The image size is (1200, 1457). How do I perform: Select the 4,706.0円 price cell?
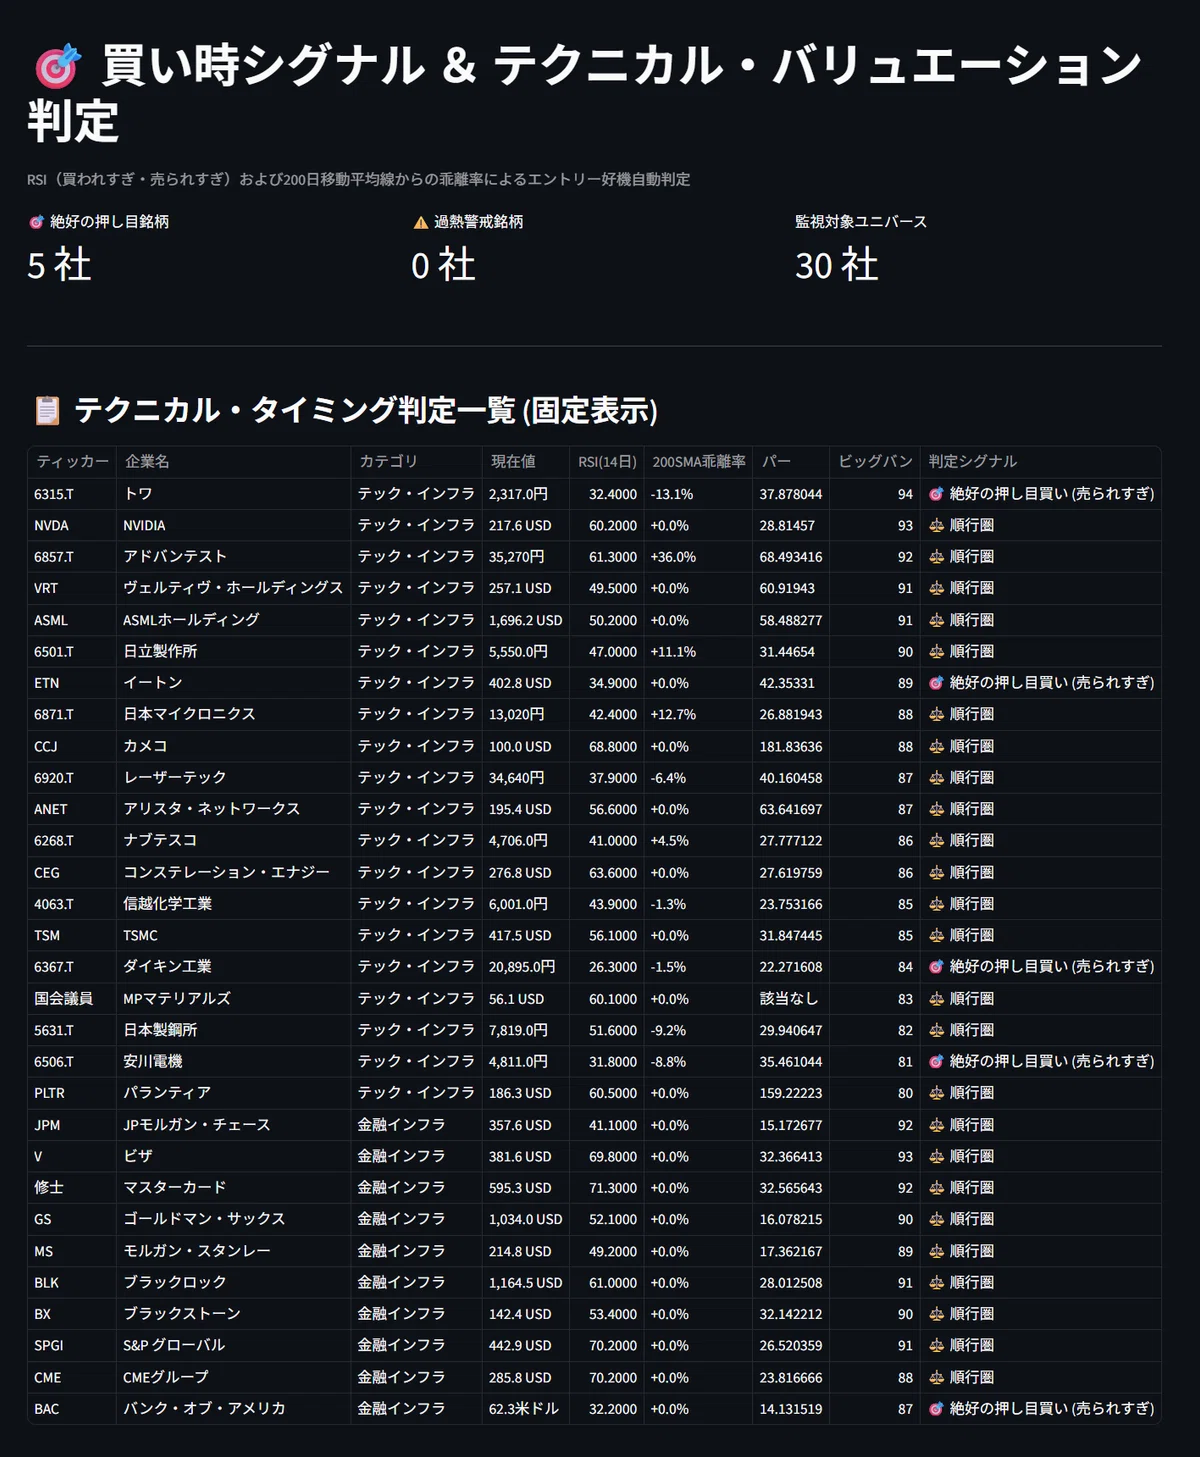tap(526, 841)
